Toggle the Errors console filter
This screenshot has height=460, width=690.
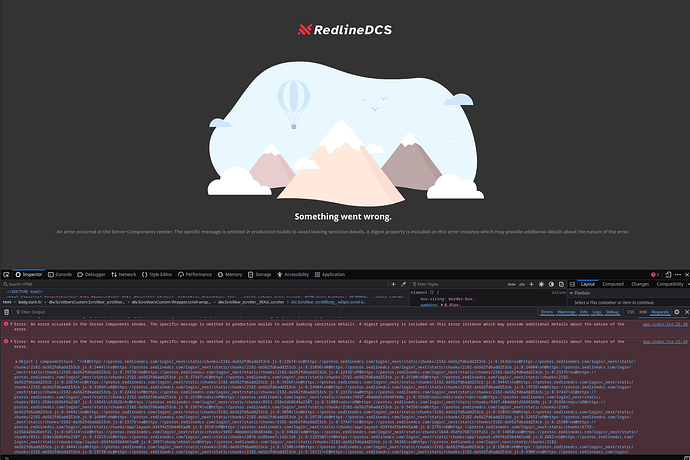[547, 312]
